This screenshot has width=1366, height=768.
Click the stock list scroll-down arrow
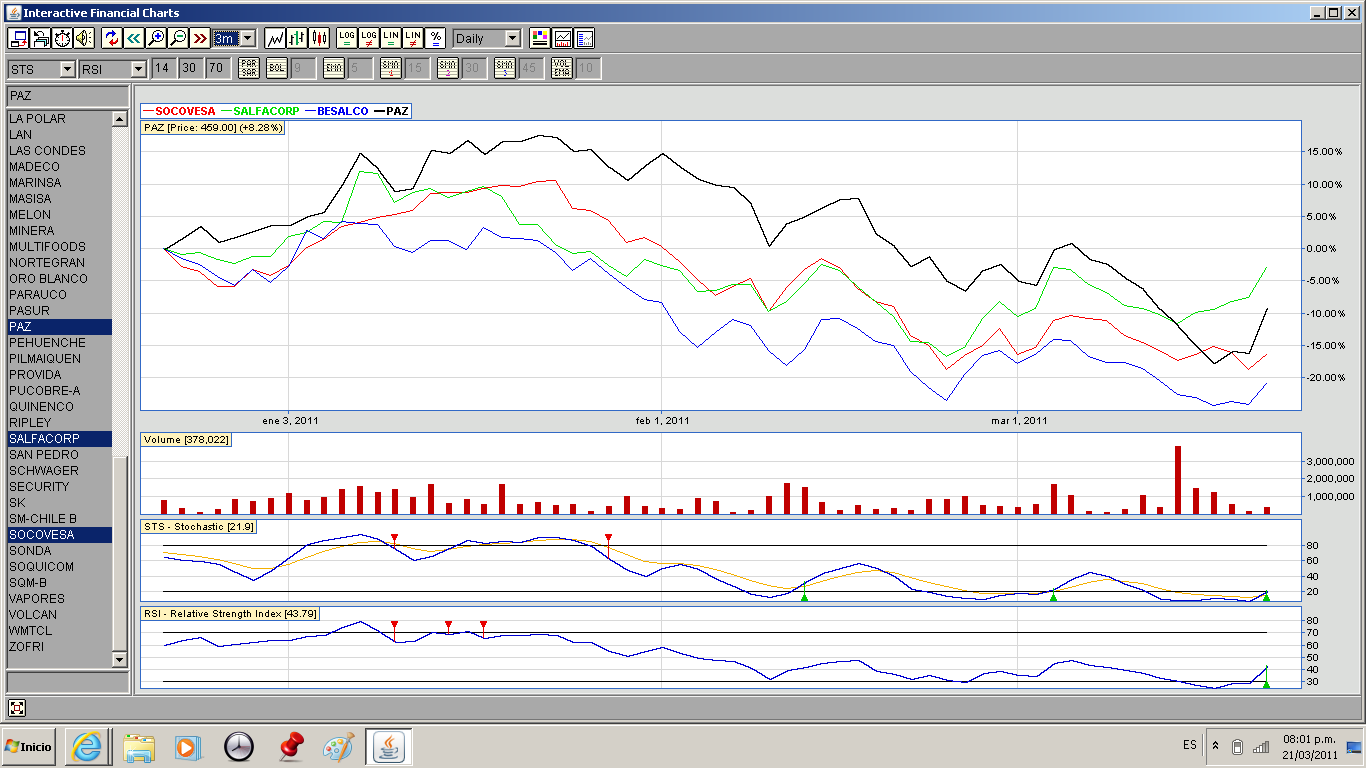[x=120, y=660]
